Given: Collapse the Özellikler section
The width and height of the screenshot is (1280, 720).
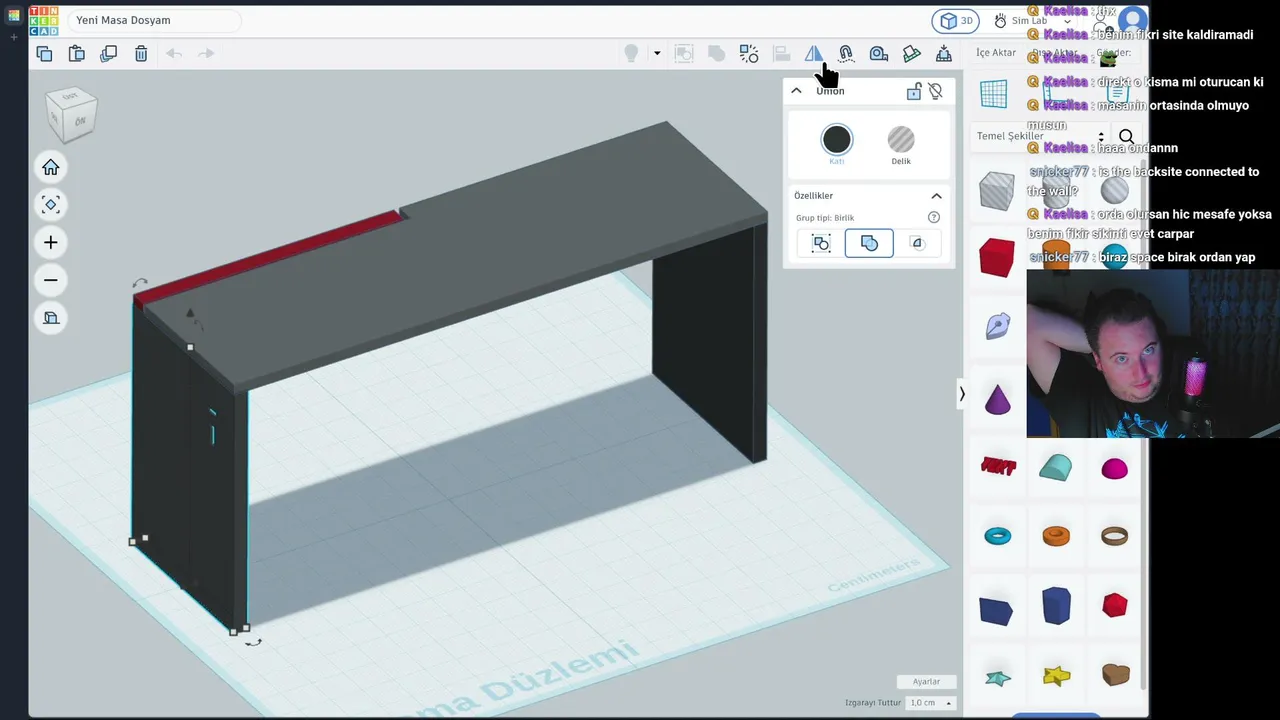Looking at the screenshot, I should [936, 196].
